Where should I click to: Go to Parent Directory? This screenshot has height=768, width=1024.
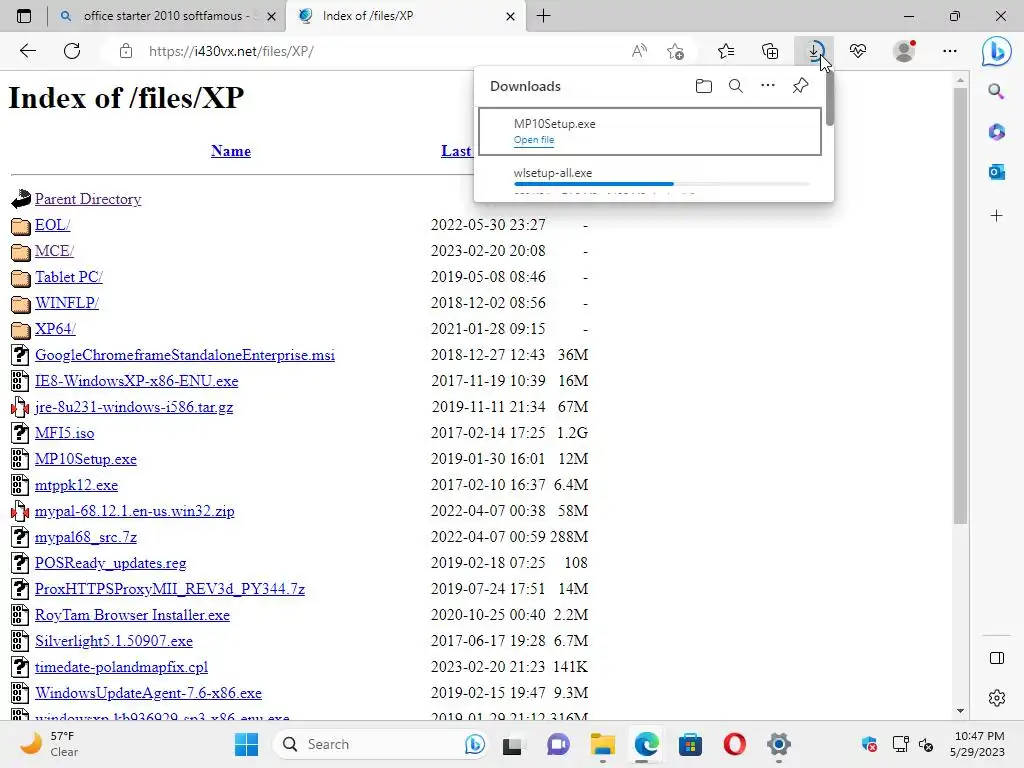click(88, 199)
